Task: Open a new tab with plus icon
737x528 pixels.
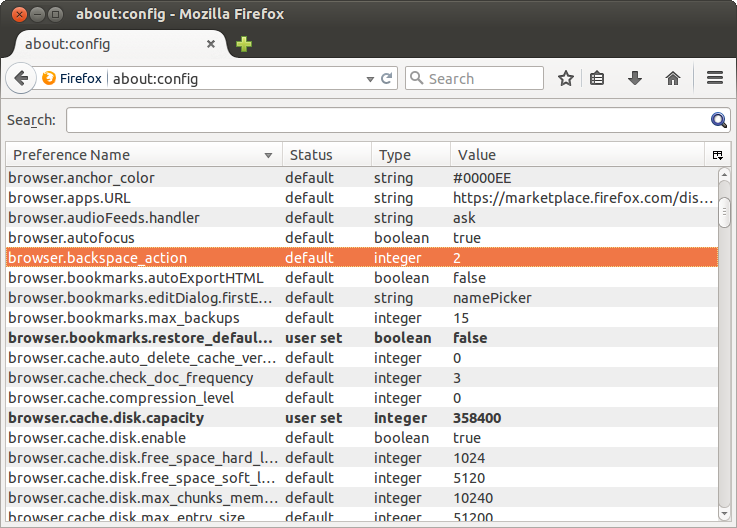Action: [x=243, y=44]
